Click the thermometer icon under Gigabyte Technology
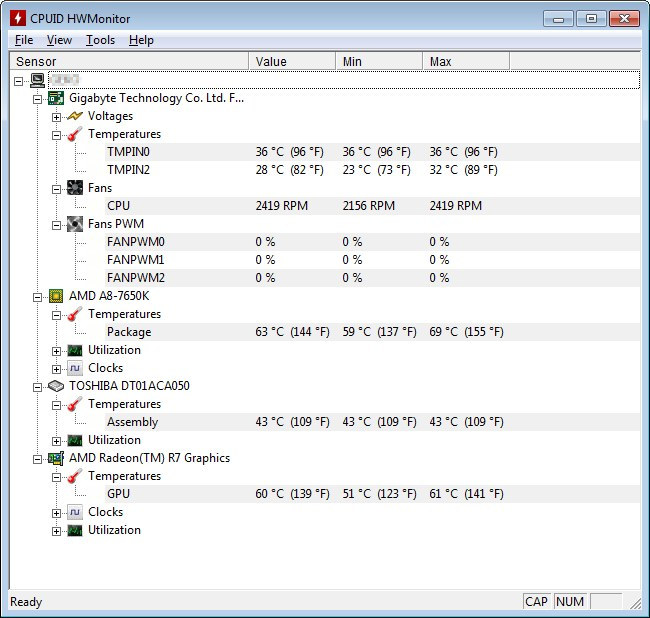Viewport: 650px width, 618px height. tap(75, 134)
